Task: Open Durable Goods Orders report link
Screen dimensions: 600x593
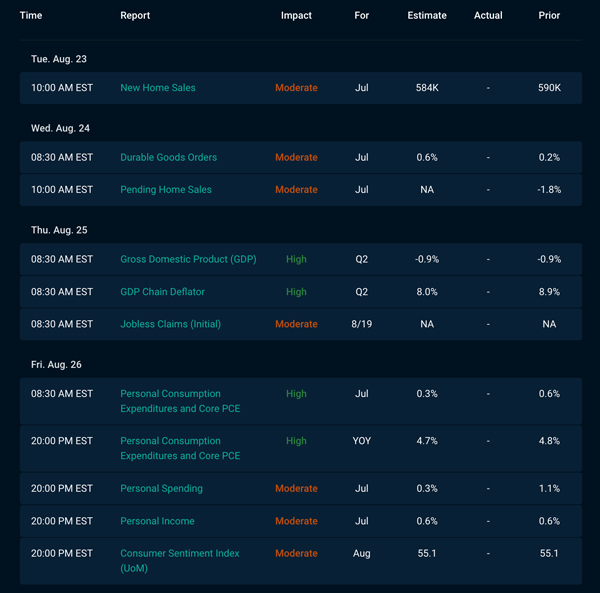Action: click(168, 157)
